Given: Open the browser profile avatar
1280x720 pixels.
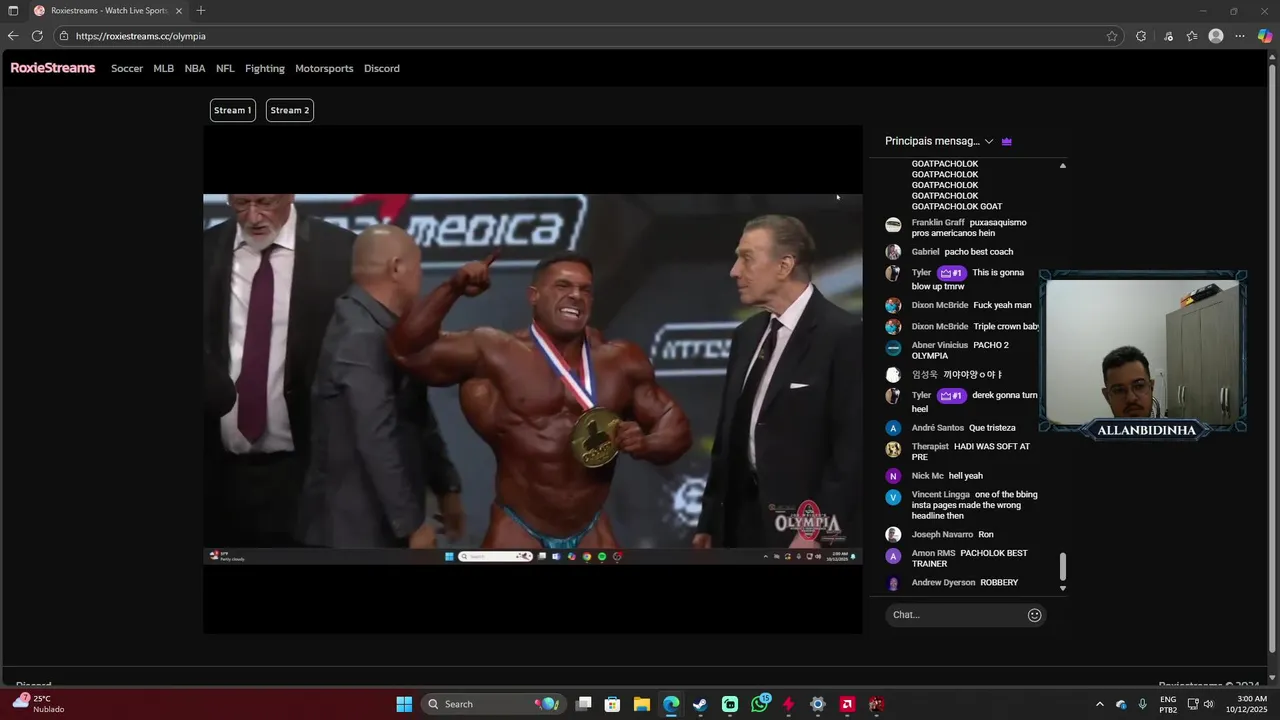Looking at the screenshot, I should [x=1216, y=36].
